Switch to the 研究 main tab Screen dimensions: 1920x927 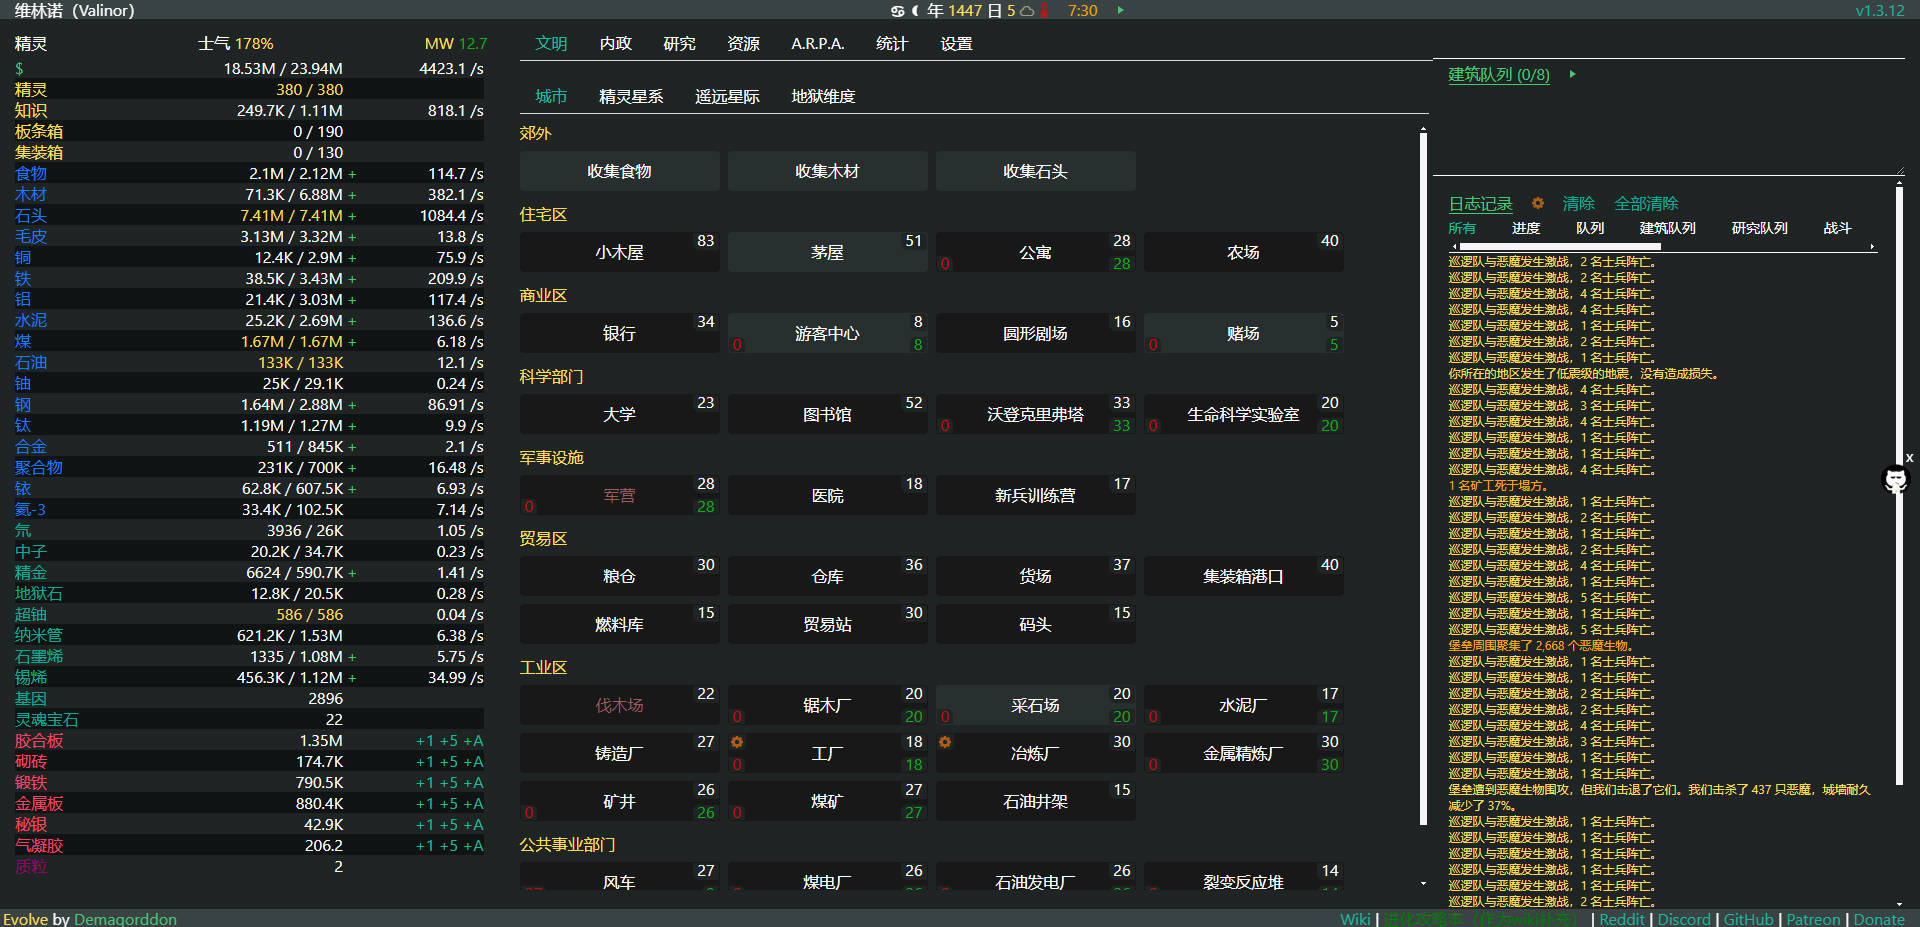tap(679, 44)
